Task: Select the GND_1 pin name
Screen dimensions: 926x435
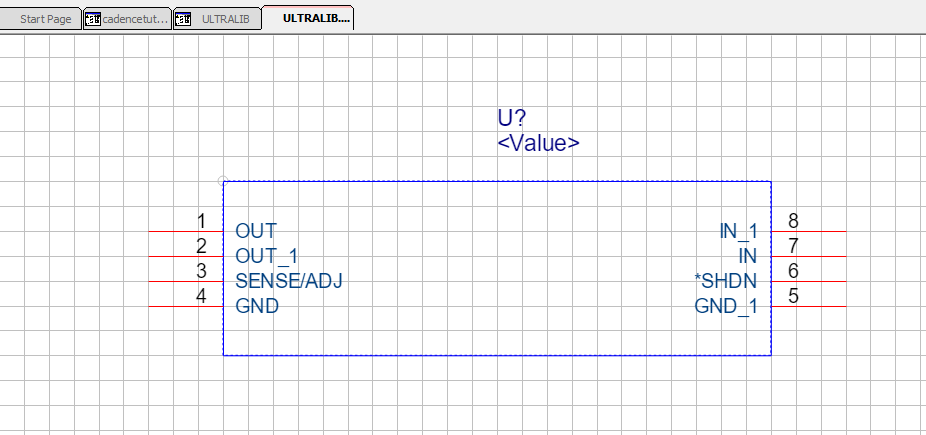Action: (x=726, y=306)
